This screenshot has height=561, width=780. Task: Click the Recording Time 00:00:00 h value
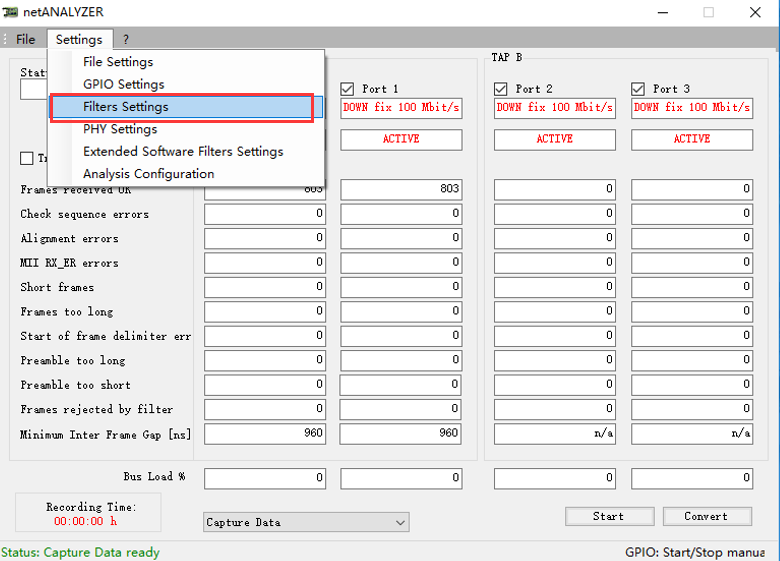pyautogui.click(x=85, y=521)
